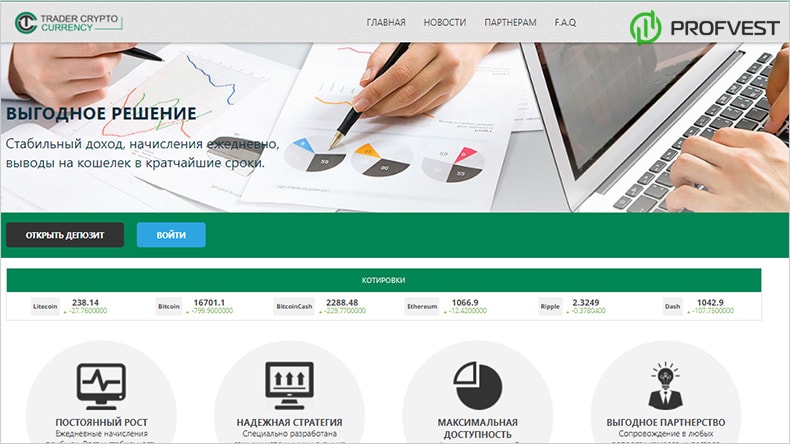Viewport: 790px width, 444px height.
Task: Click the Litecoin change value -27.7600000
Action: click(88, 311)
